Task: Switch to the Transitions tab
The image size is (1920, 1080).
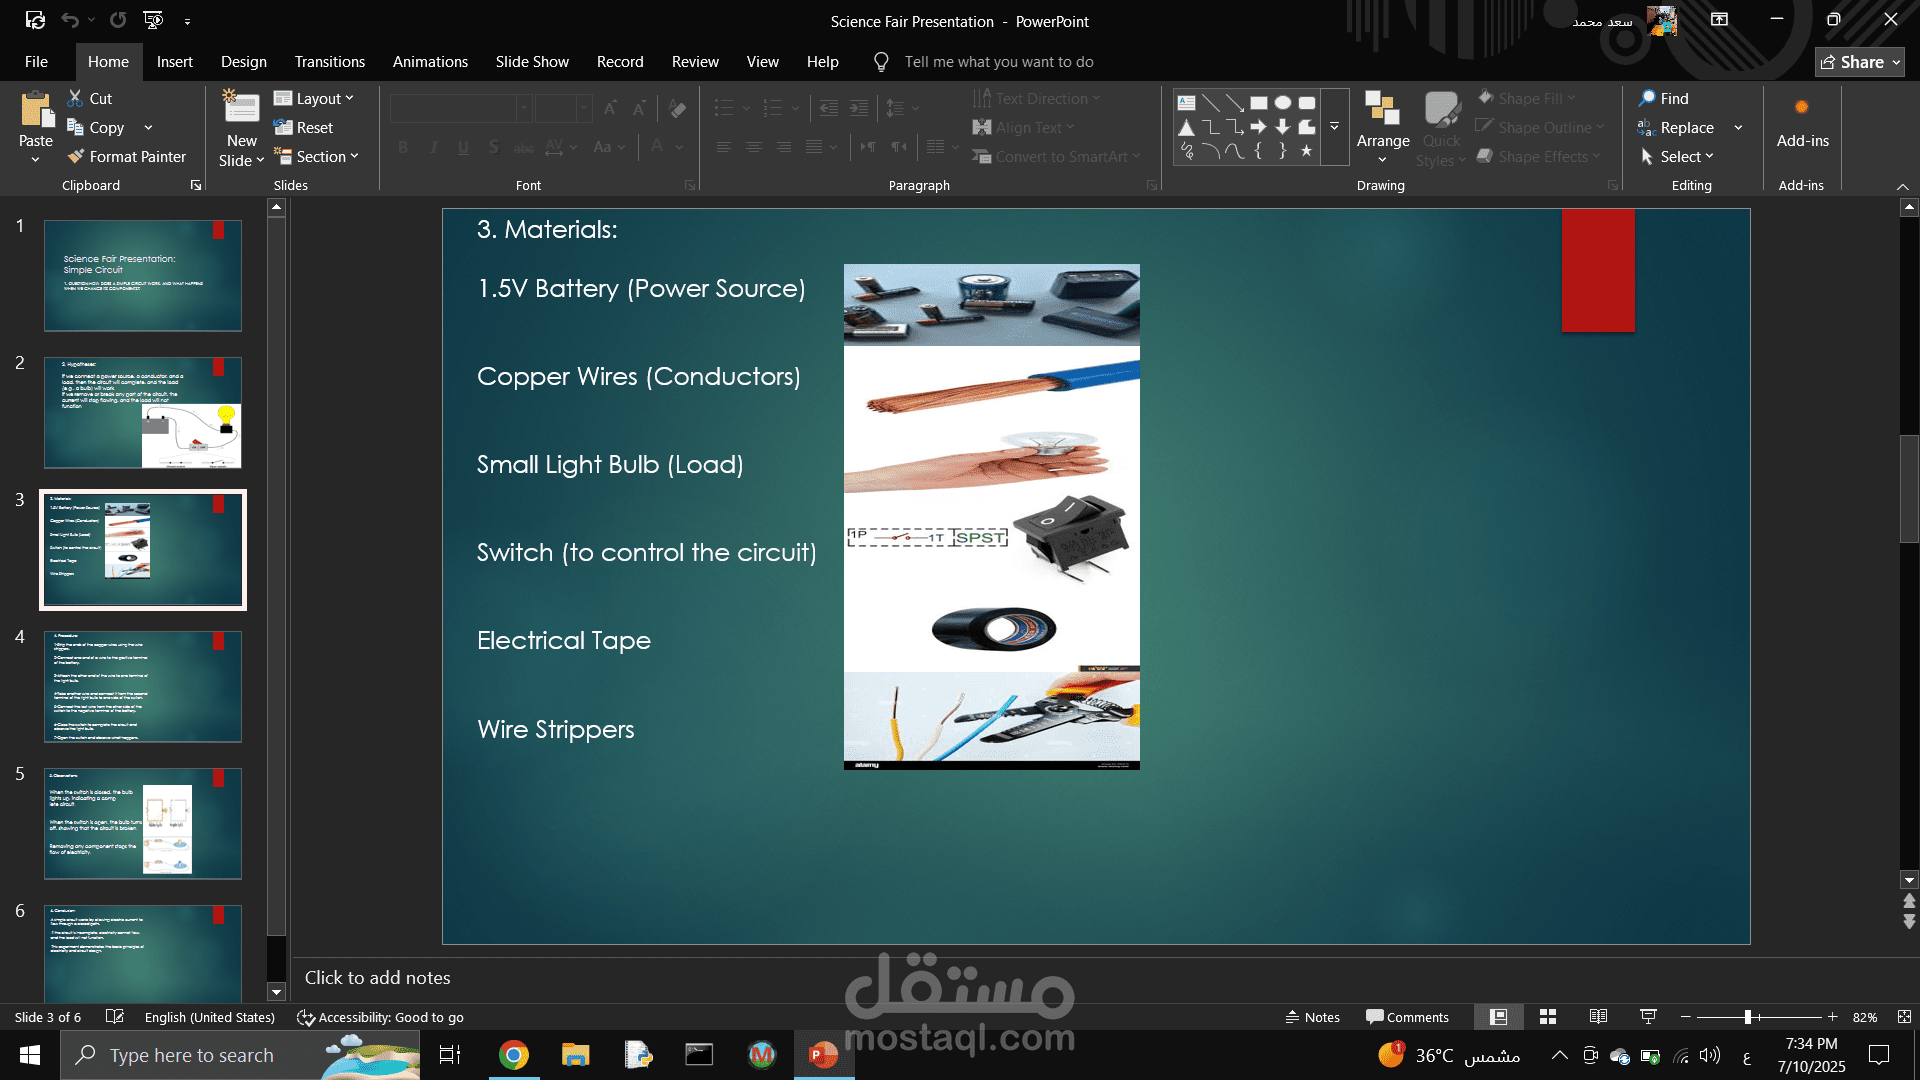Action: (x=330, y=62)
